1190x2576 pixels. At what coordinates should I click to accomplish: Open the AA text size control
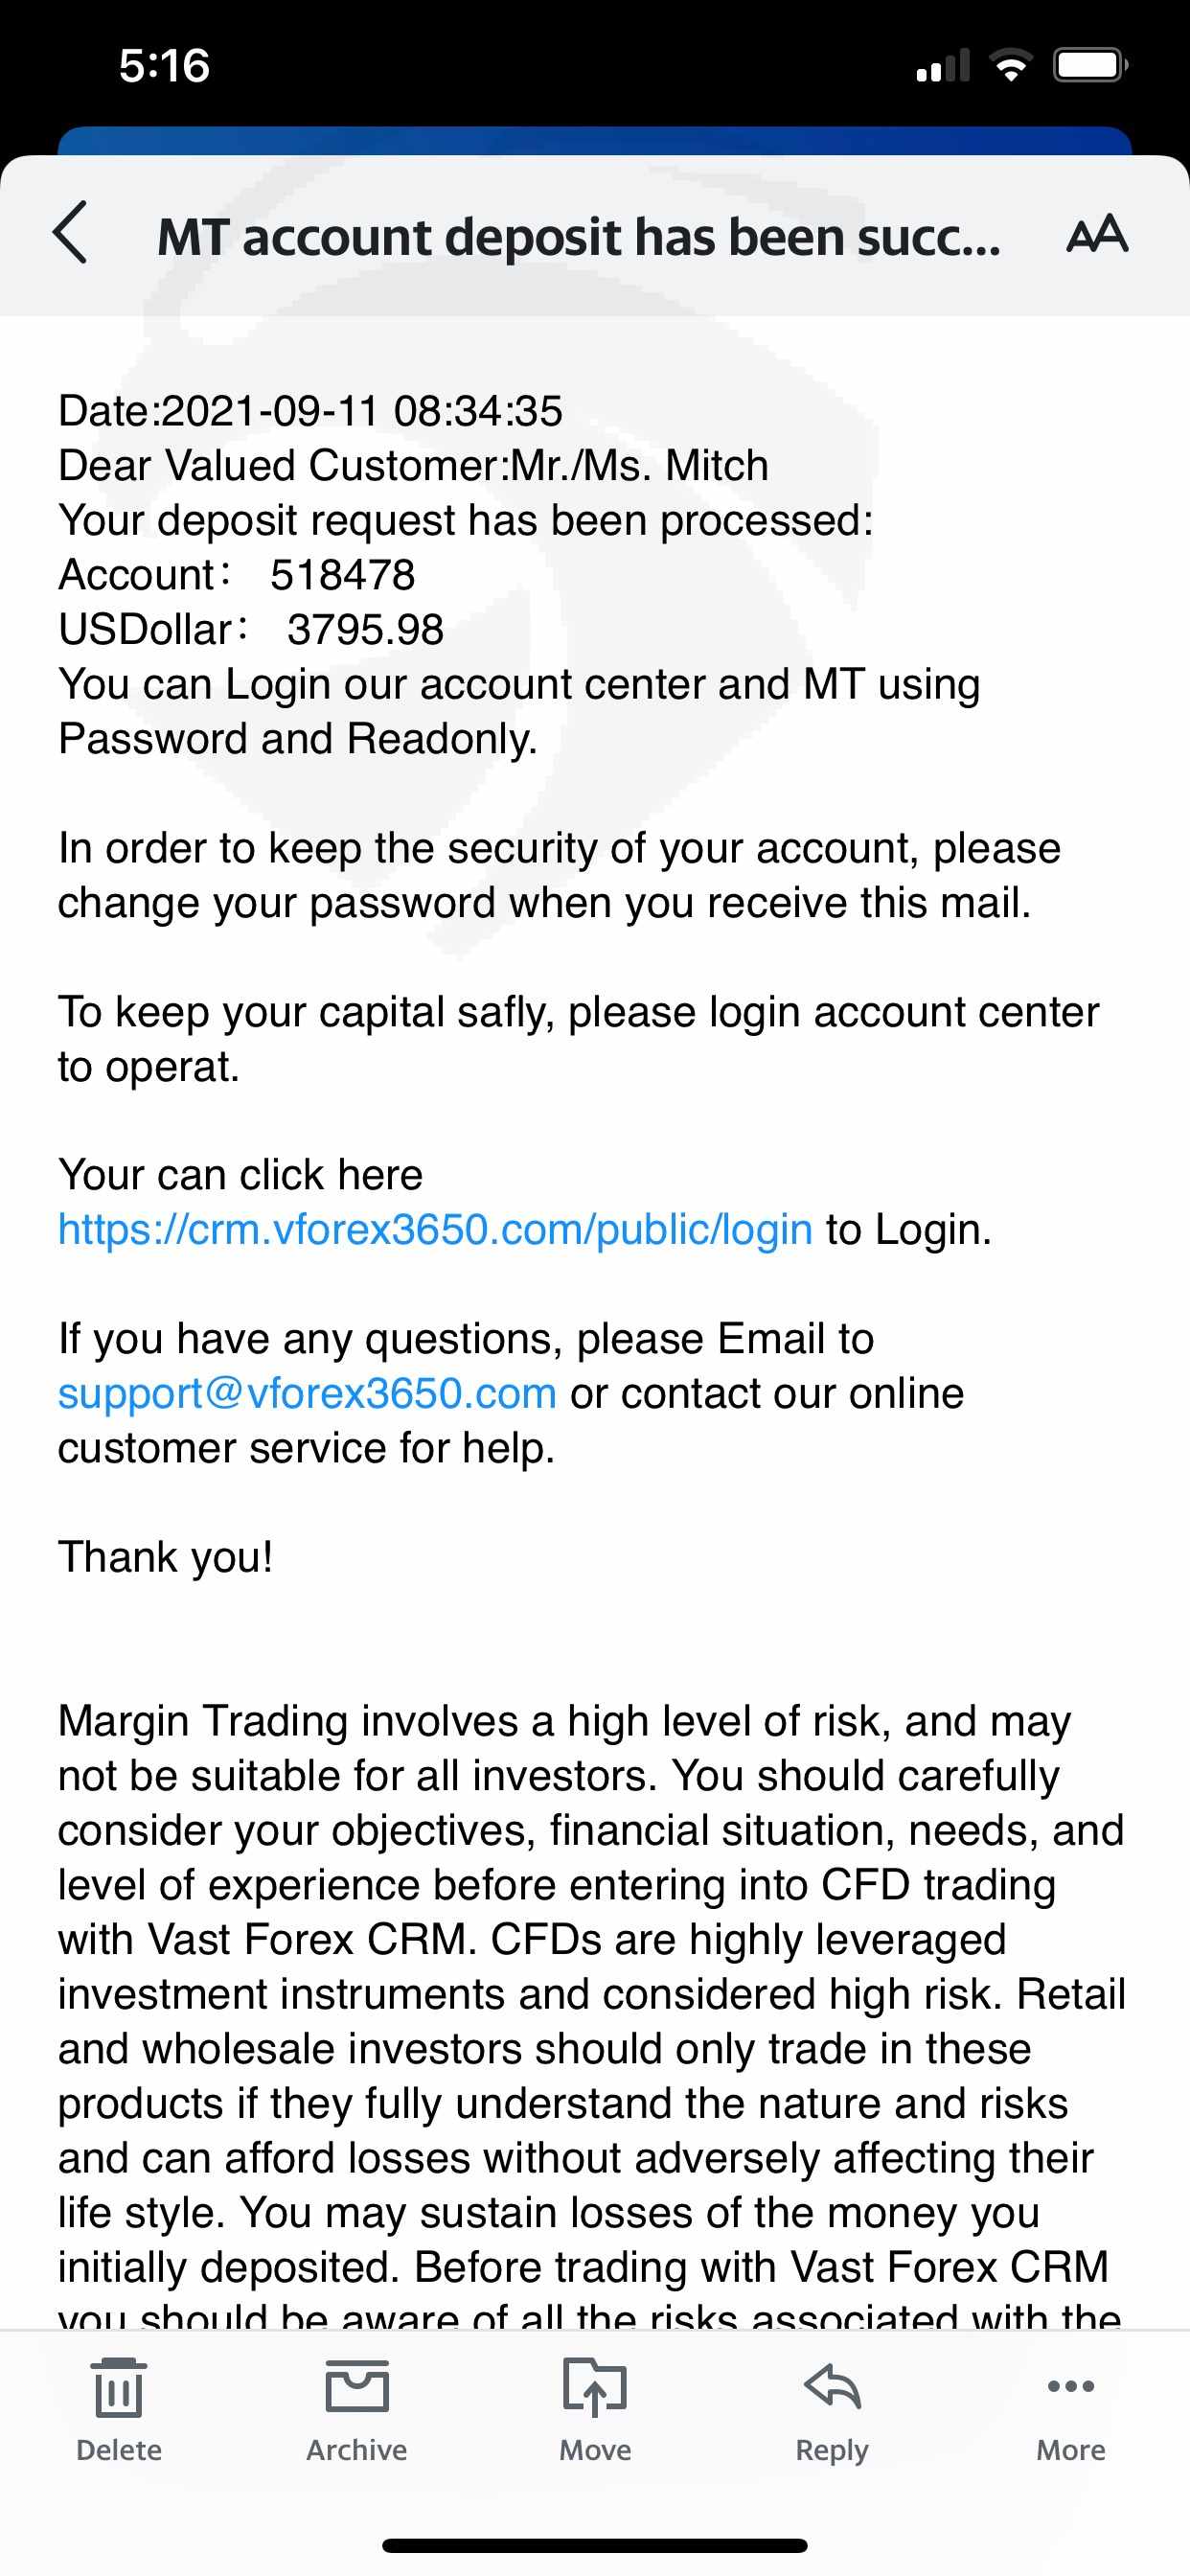pyautogui.click(x=1096, y=234)
